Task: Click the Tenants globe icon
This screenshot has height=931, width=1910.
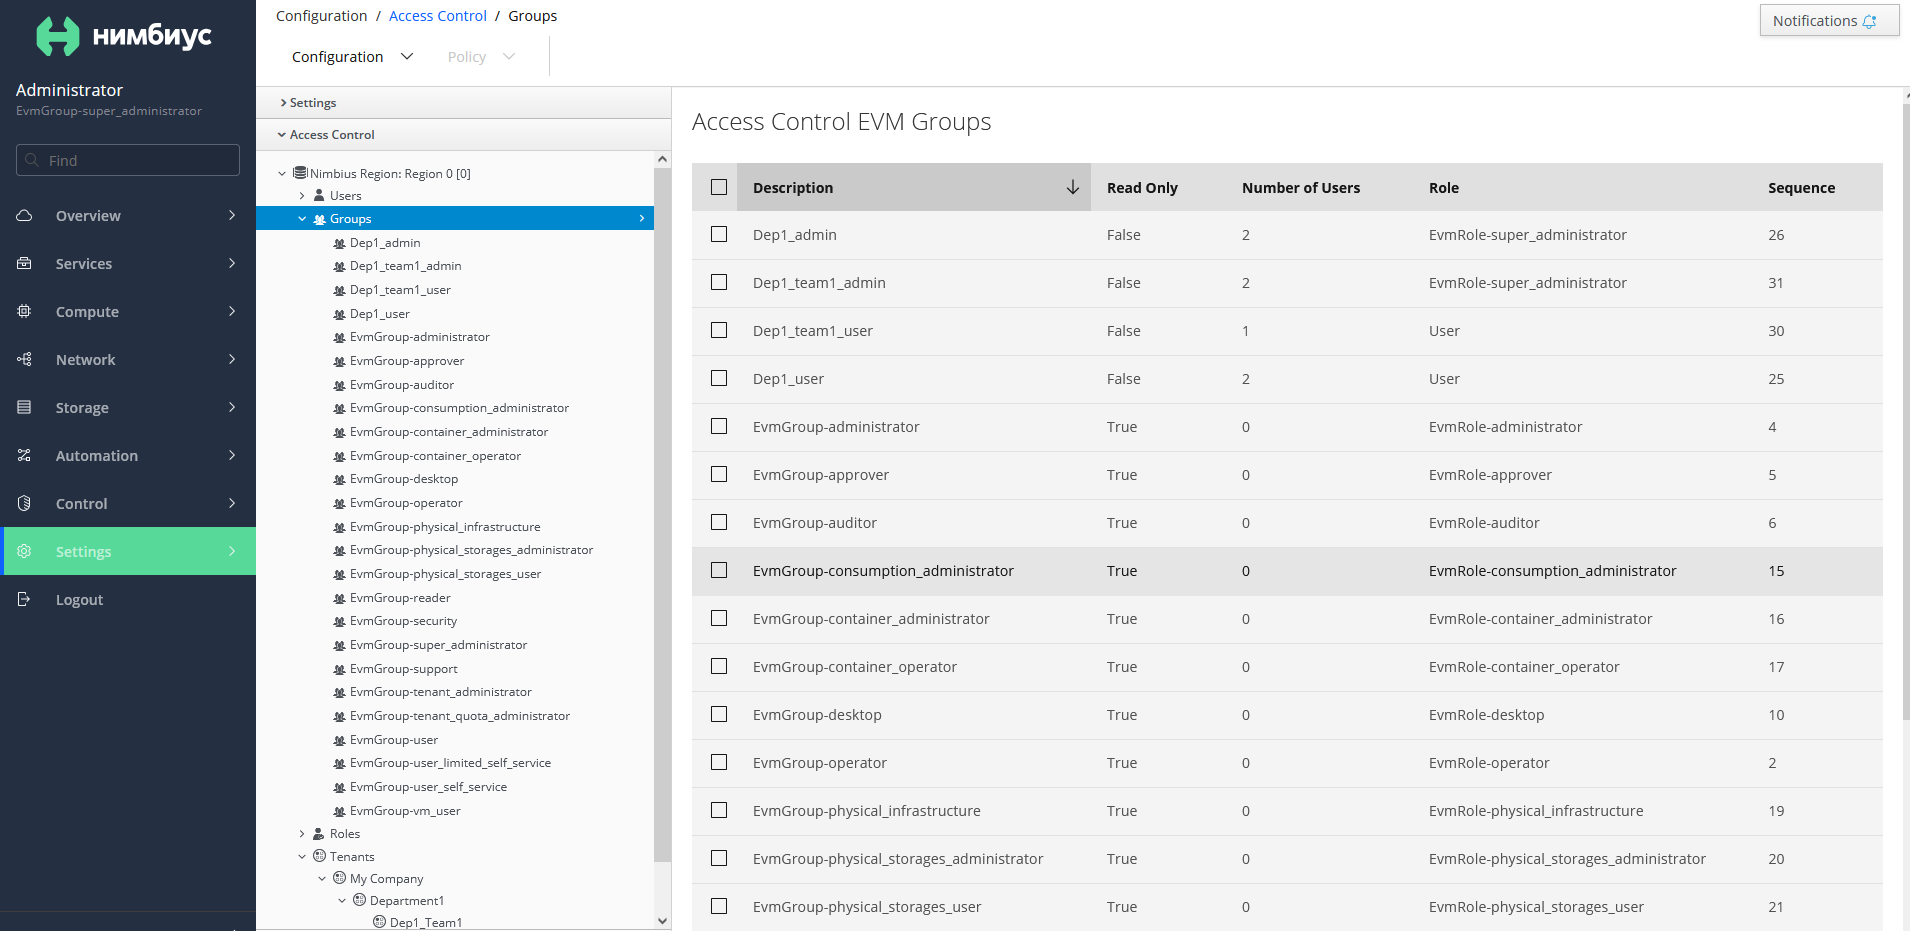Action: click(x=320, y=856)
